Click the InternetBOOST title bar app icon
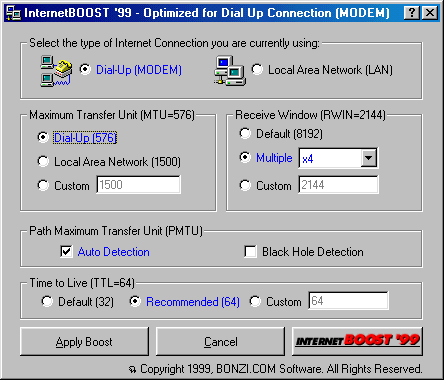Screen dimensions: 444x380 13,13
